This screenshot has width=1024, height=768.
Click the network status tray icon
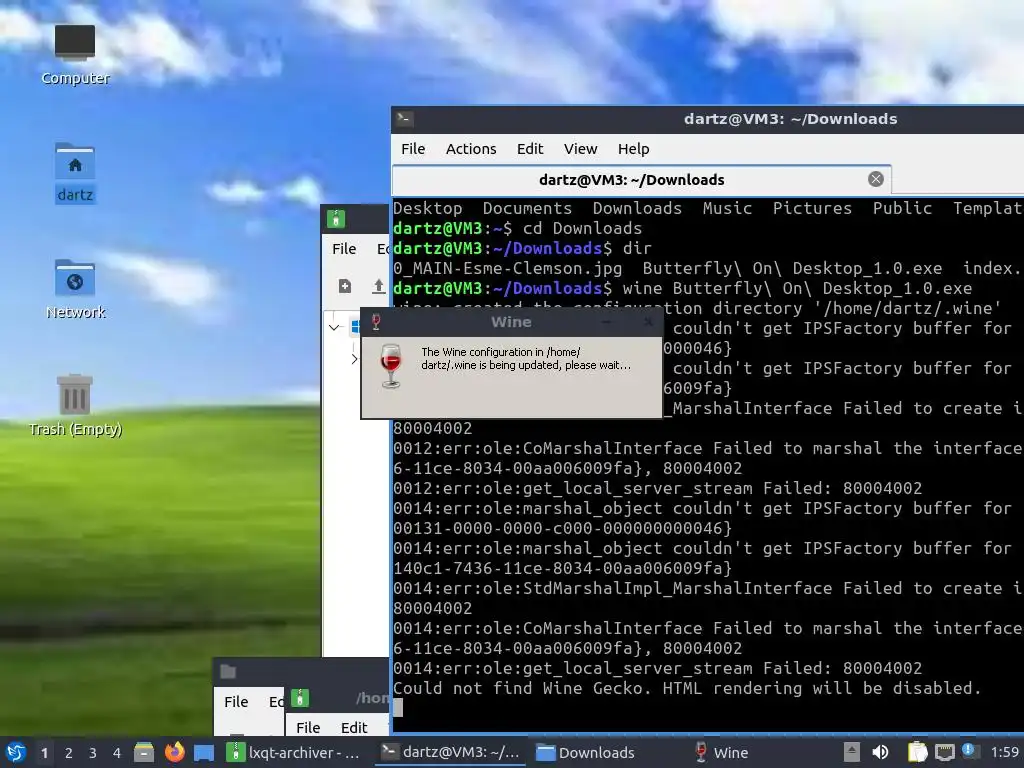(x=944, y=752)
